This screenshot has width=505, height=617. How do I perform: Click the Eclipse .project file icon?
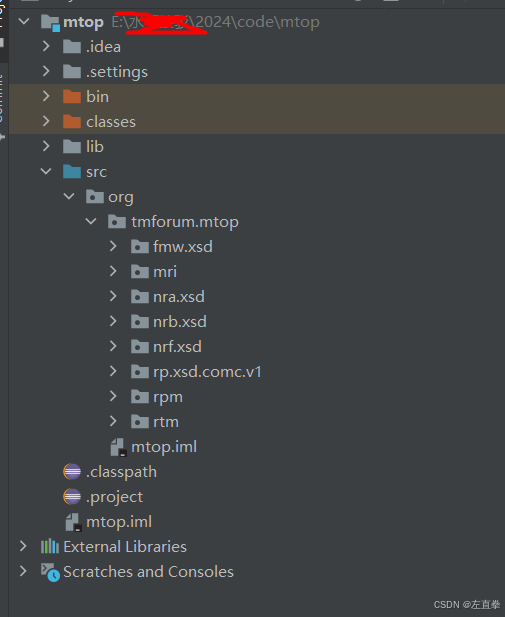[72, 497]
